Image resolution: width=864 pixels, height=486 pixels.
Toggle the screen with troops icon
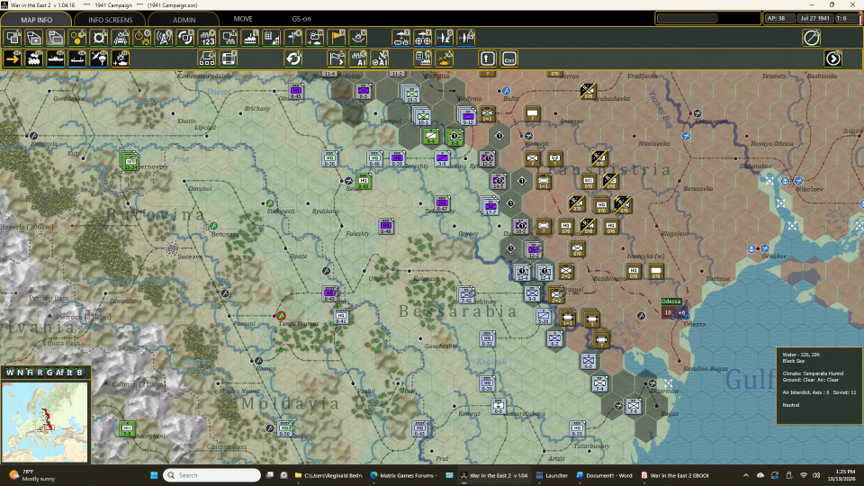229,38
